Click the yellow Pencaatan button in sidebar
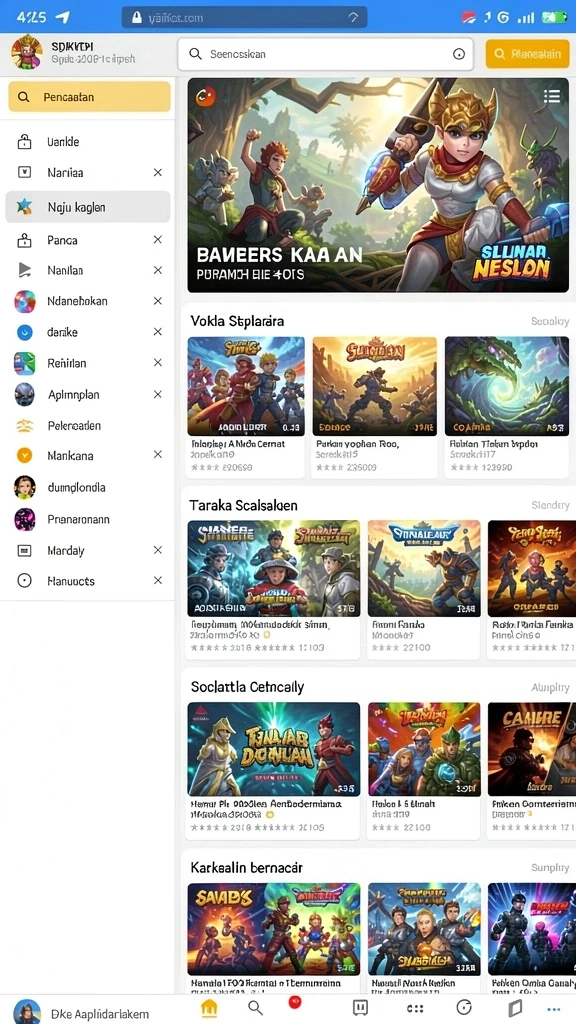The width and height of the screenshot is (576, 1024). 89,97
